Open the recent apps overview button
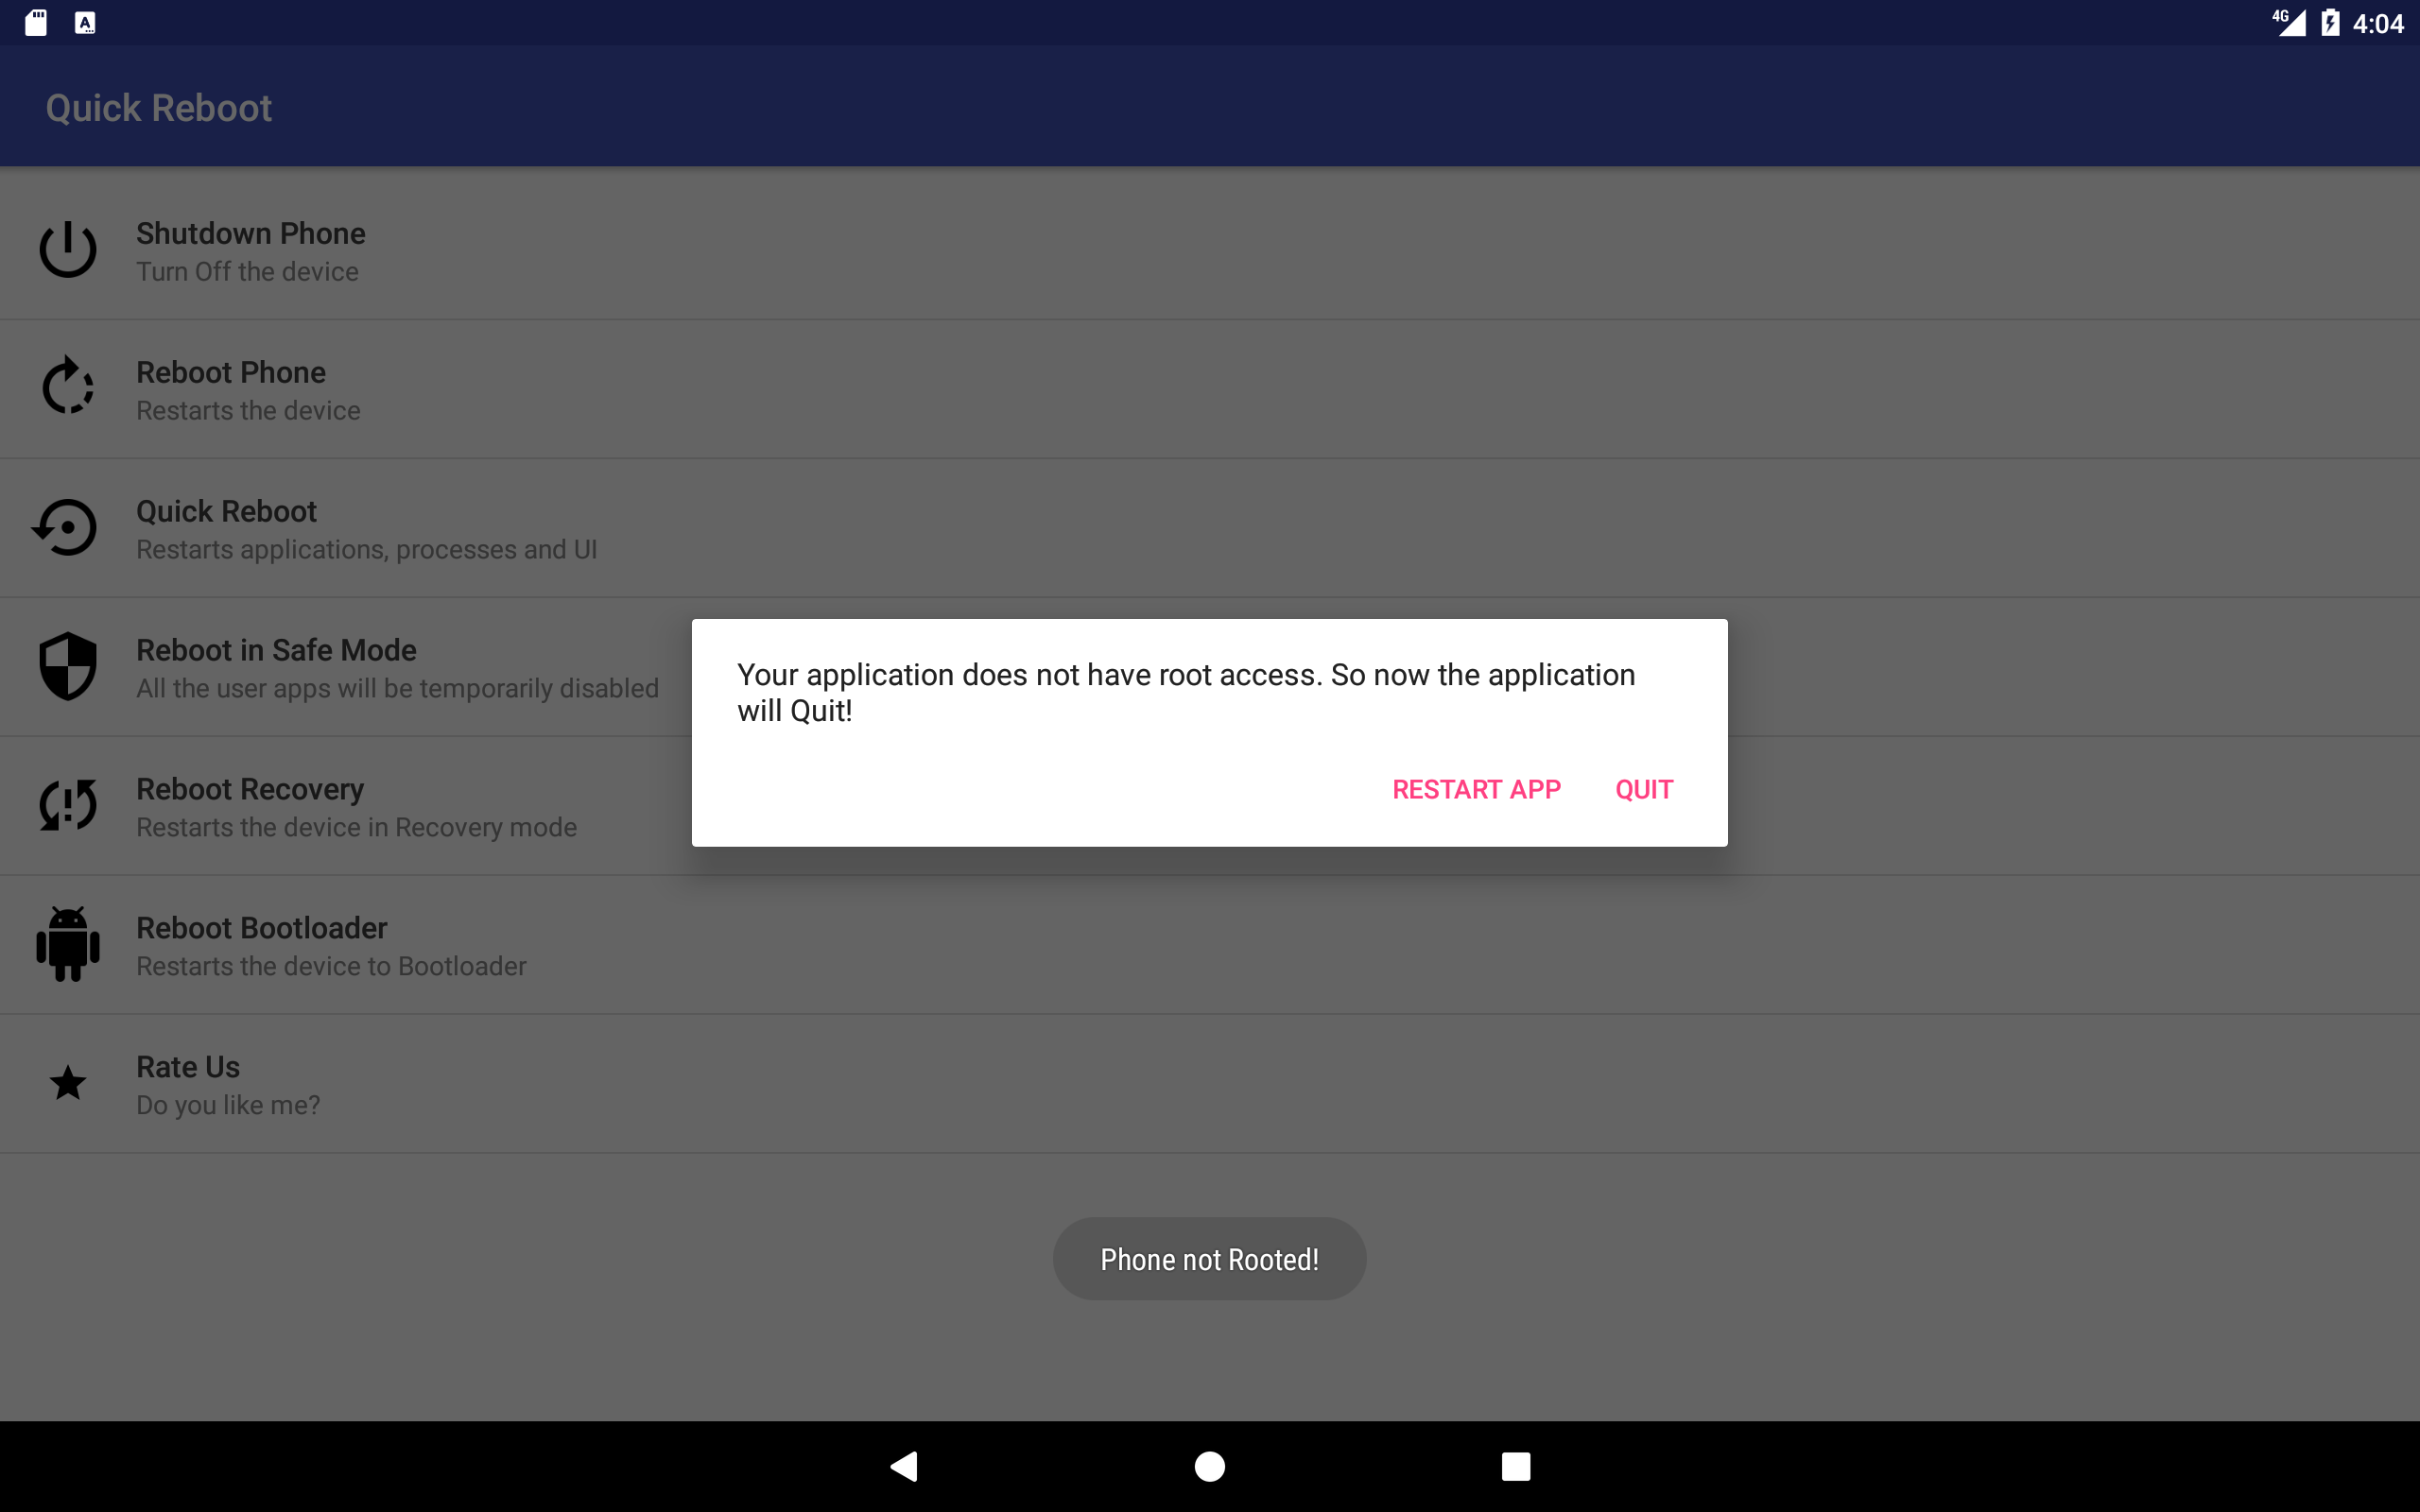The height and width of the screenshot is (1512, 2420). [1516, 1466]
